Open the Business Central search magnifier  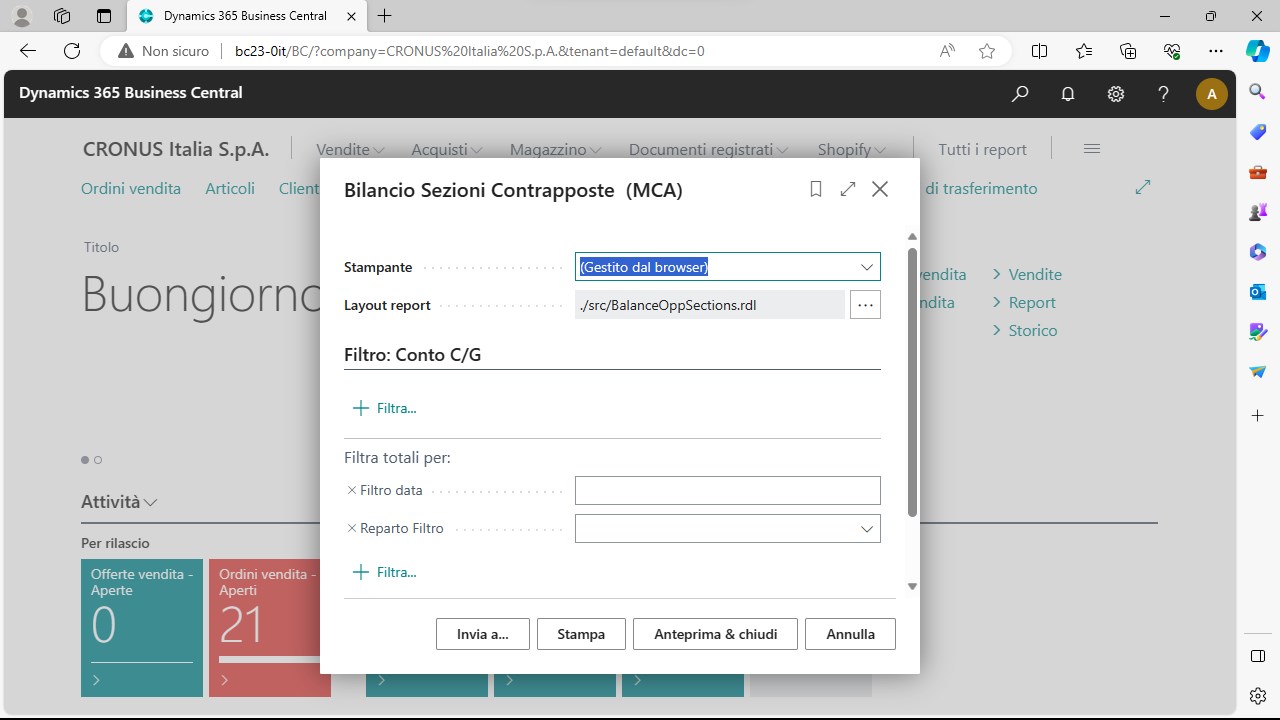coord(1020,93)
